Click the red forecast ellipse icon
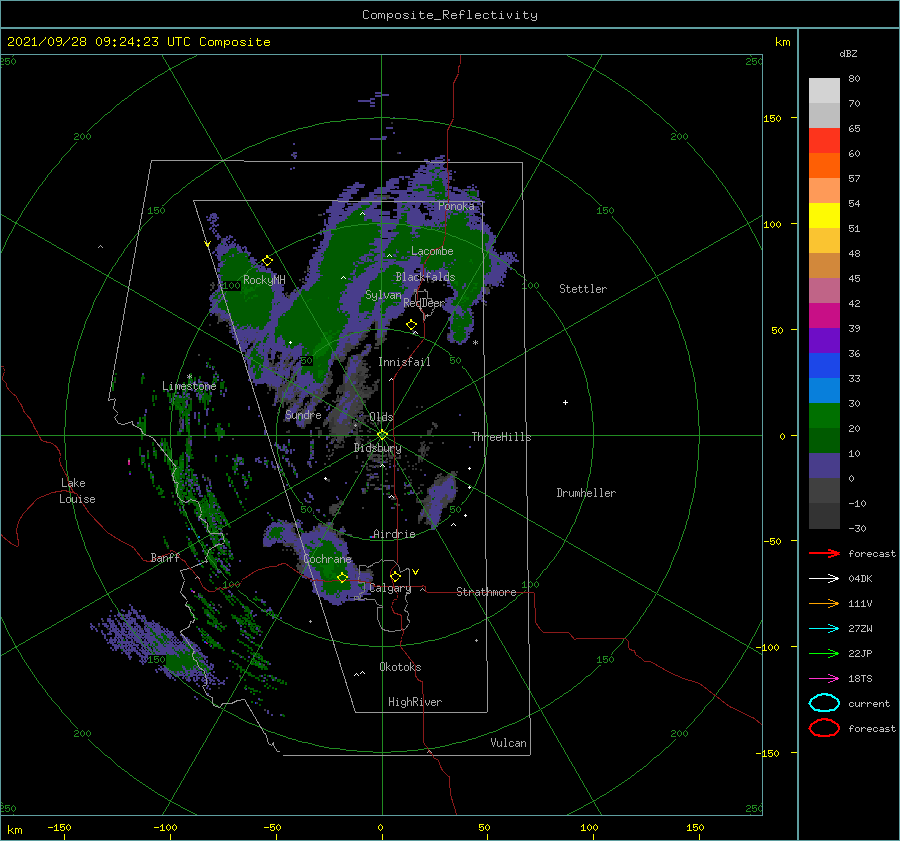 point(824,728)
